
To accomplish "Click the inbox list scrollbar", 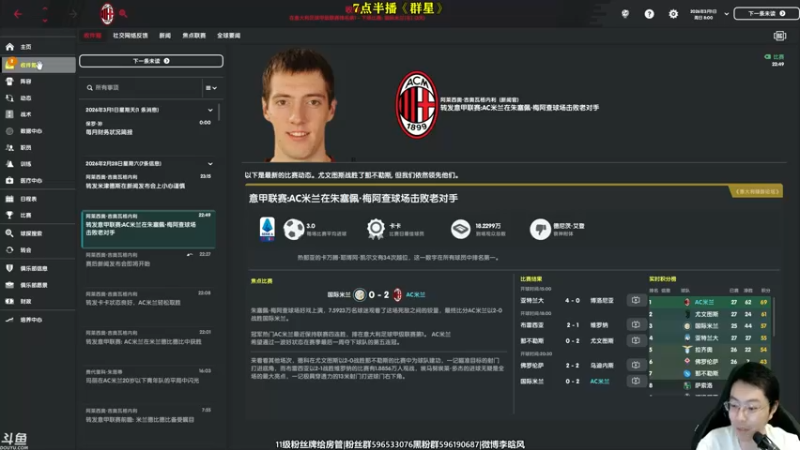I will [219, 112].
